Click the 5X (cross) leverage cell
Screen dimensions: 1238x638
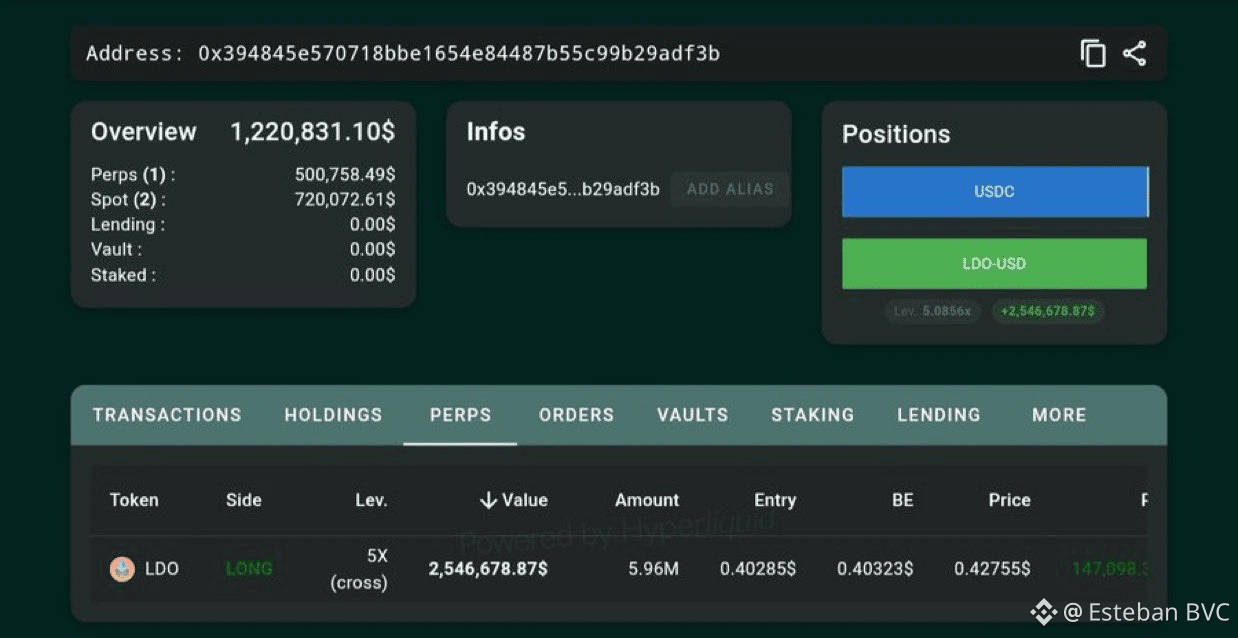pyautogui.click(x=359, y=568)
